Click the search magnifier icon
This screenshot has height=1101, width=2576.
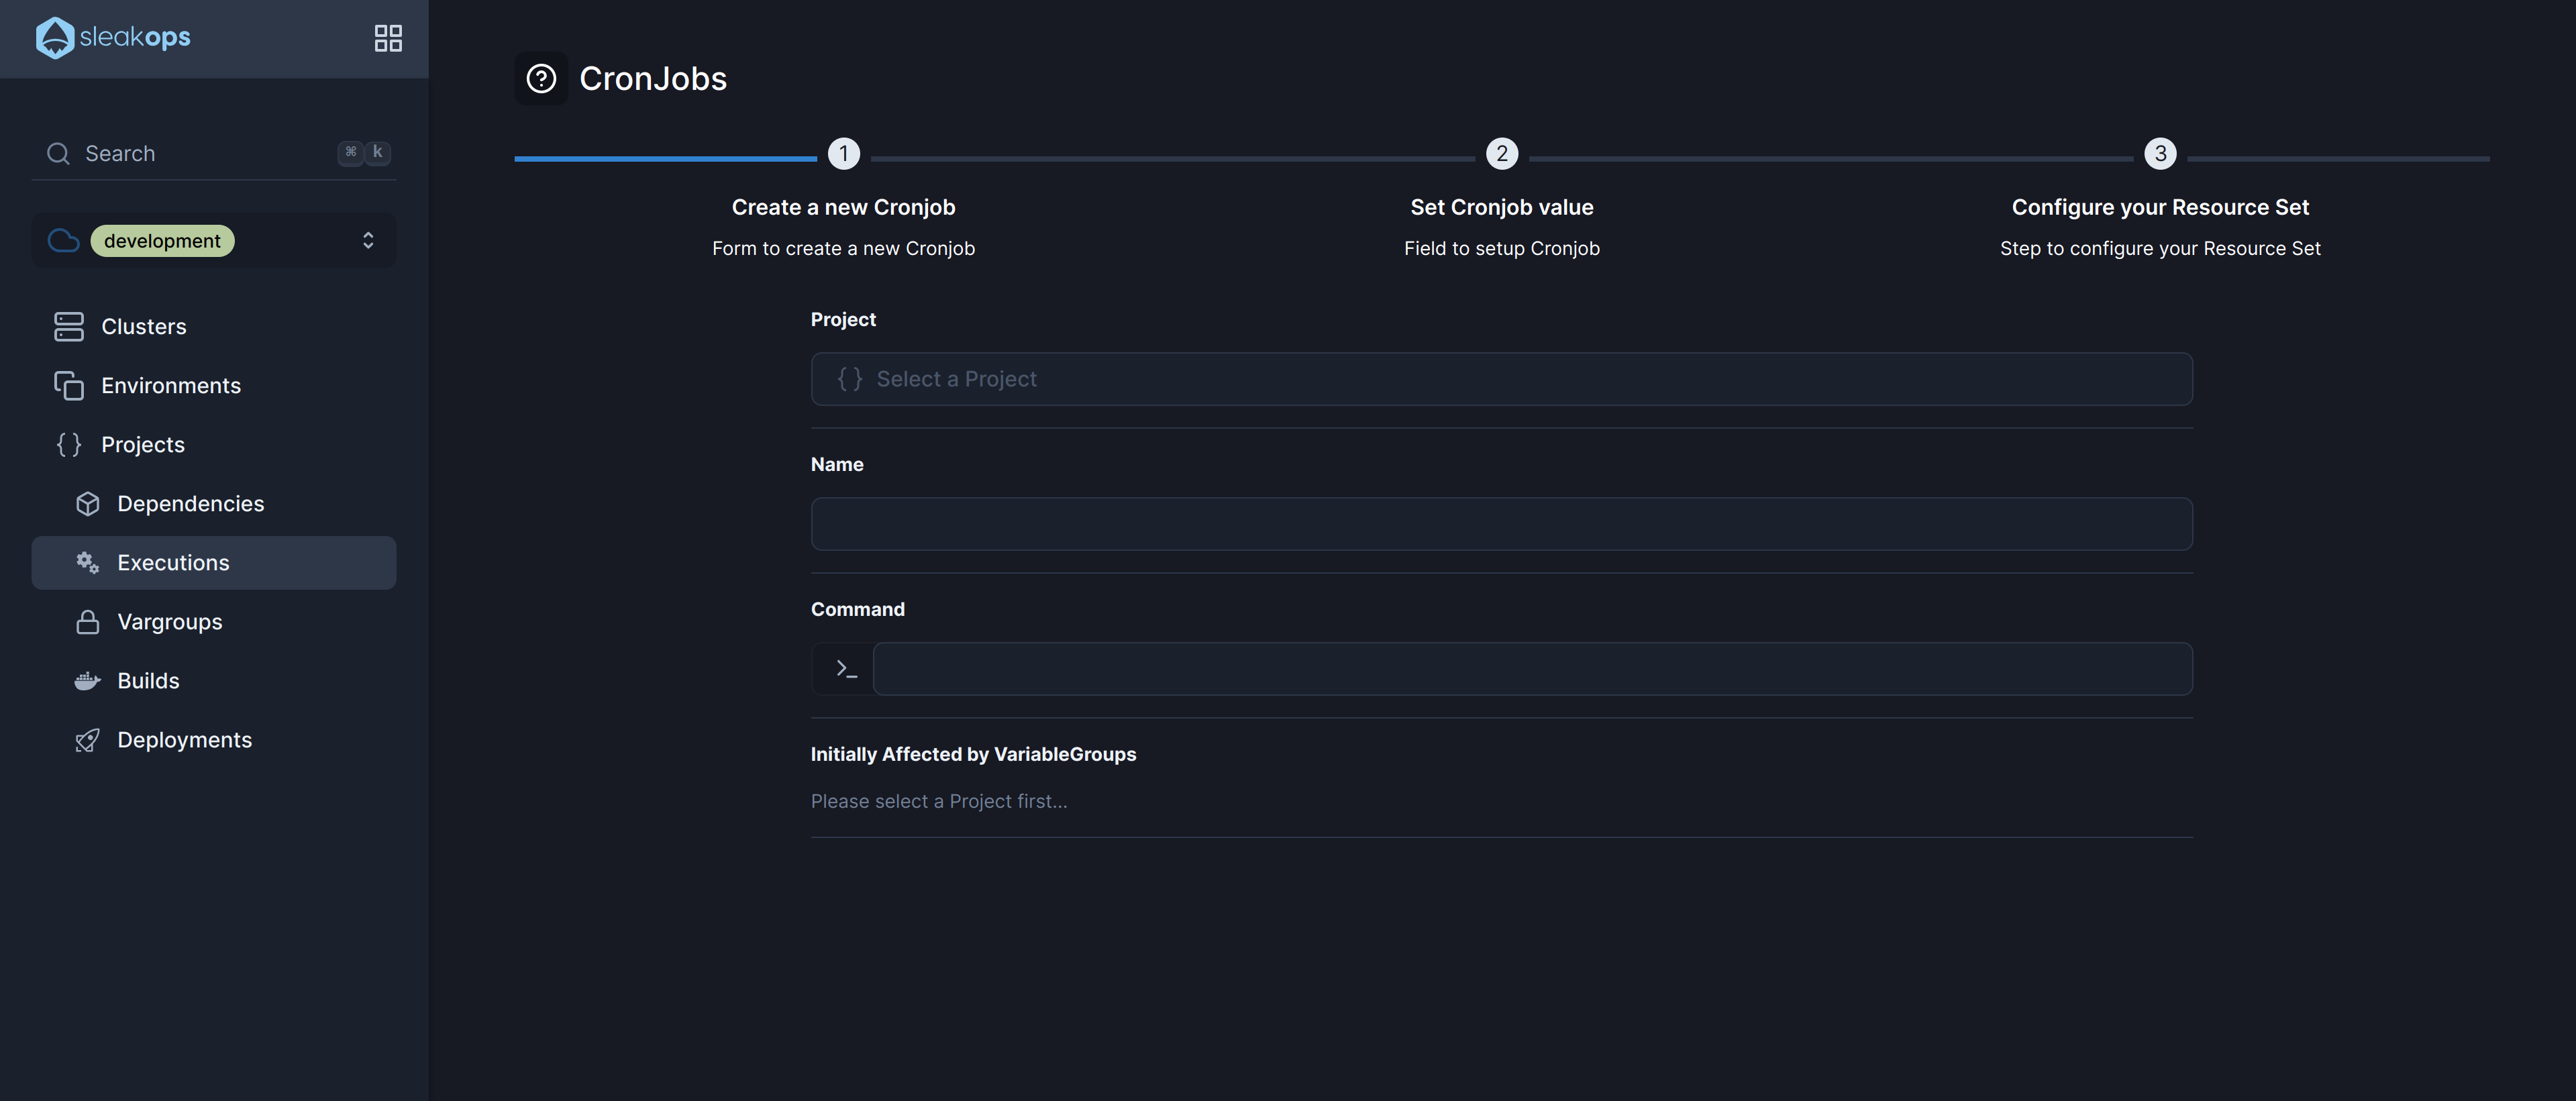58,153
